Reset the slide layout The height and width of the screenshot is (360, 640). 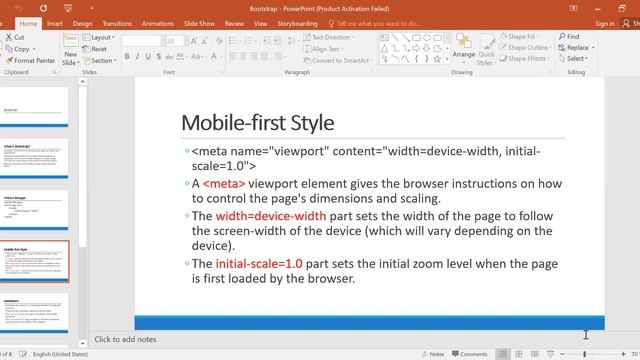click(x=94, y=49)
